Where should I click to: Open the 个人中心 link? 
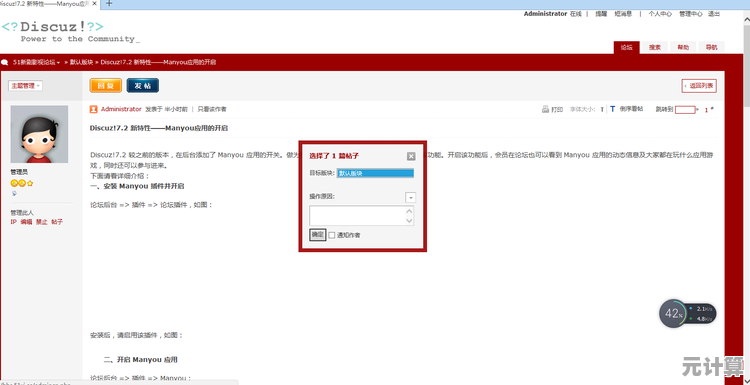click(x=660, y=14)
